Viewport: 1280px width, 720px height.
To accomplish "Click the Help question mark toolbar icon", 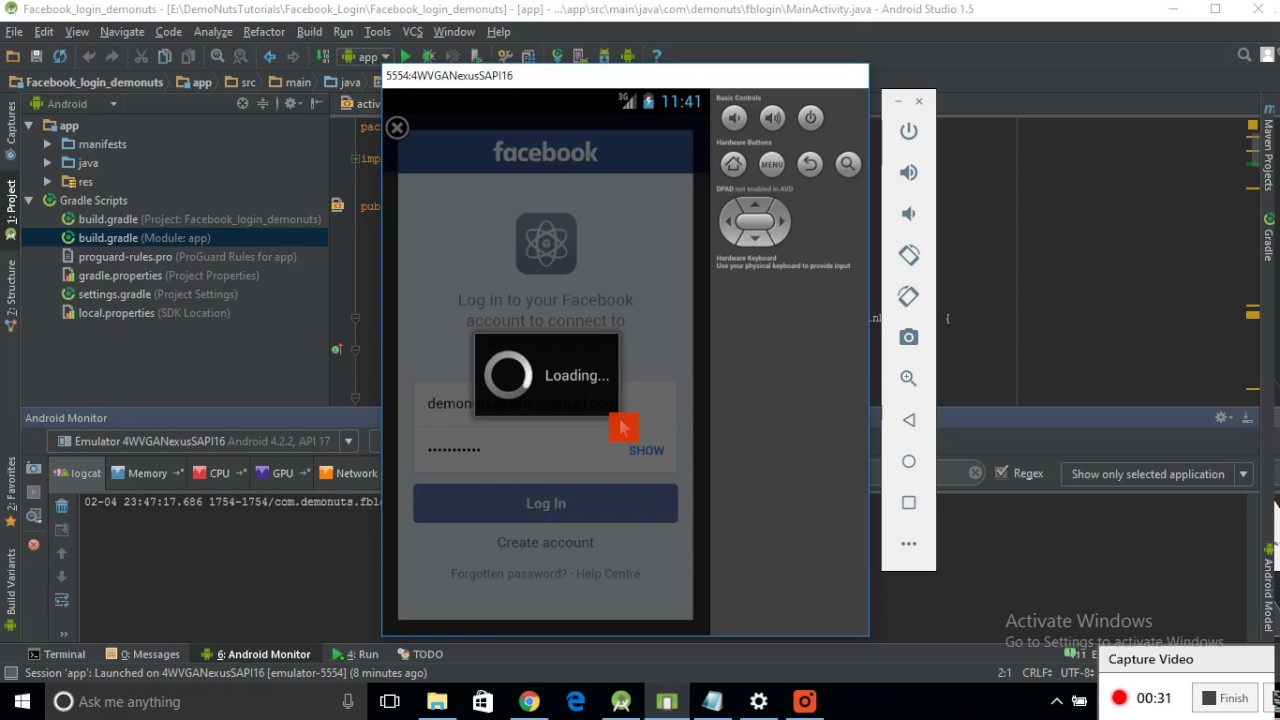I will tap(656, 56).
